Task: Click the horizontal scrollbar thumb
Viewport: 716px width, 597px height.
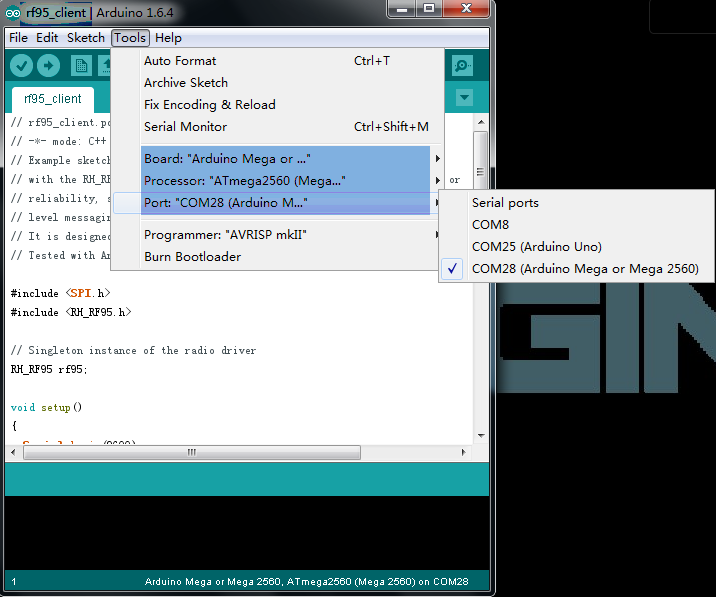Action: pos(192,453)
